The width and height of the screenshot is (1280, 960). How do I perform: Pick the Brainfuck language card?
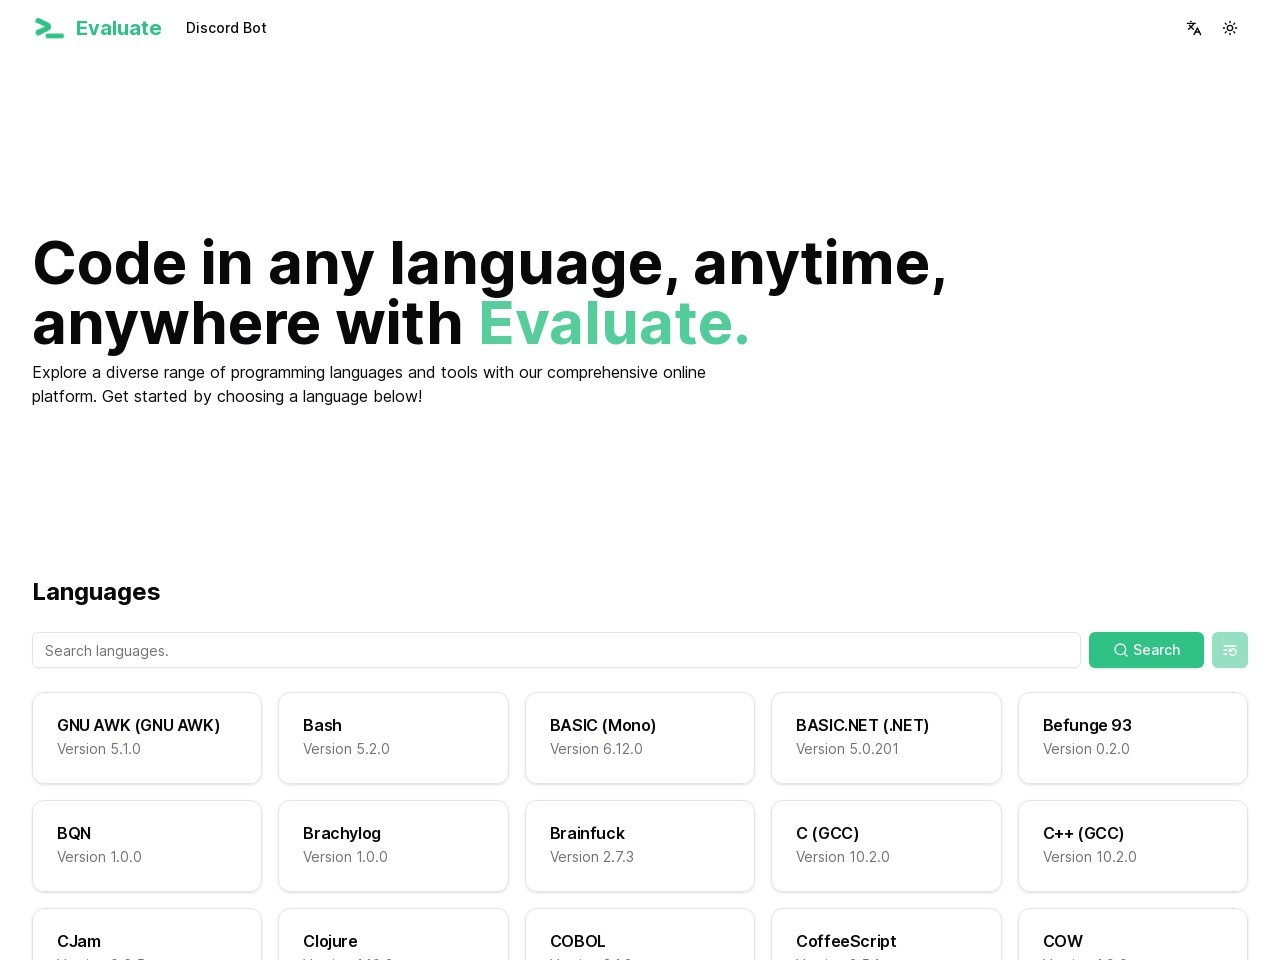[x=639, y=845]
